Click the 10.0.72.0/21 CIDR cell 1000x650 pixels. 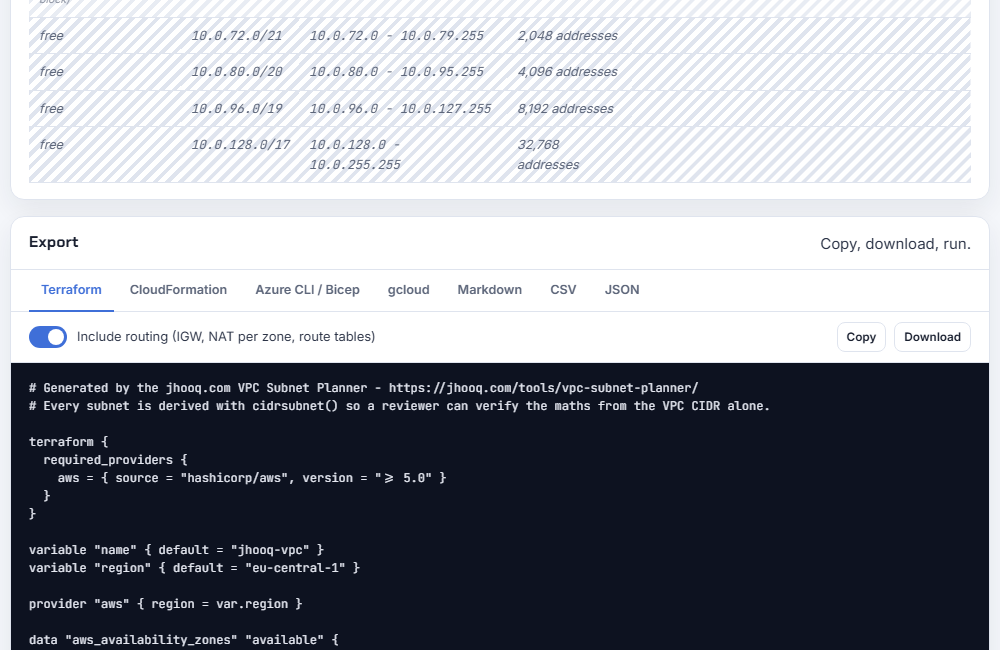pos(237,36)
